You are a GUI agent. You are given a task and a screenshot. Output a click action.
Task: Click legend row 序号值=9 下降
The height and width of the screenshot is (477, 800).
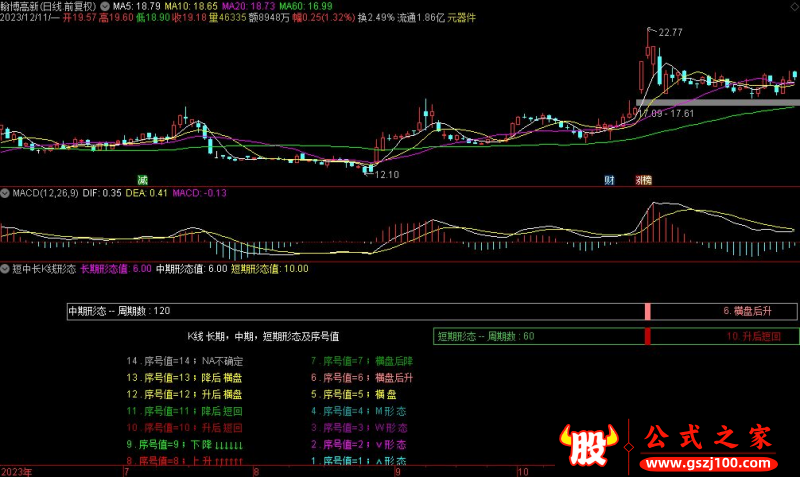pyautogui.click(x=184, y=444)
